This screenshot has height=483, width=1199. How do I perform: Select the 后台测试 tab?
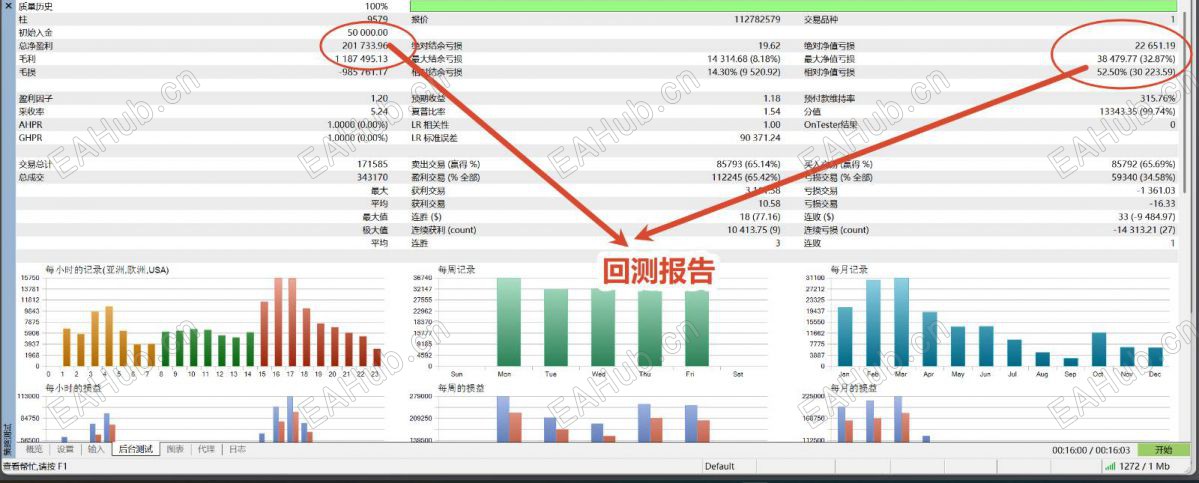[x=136, y=449]
